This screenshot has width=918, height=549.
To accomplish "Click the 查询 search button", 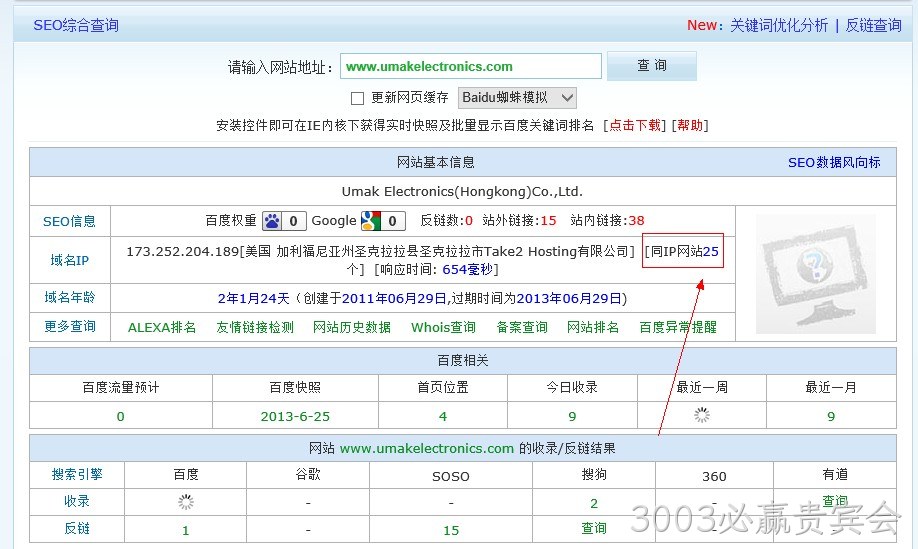I will [652, 66].
